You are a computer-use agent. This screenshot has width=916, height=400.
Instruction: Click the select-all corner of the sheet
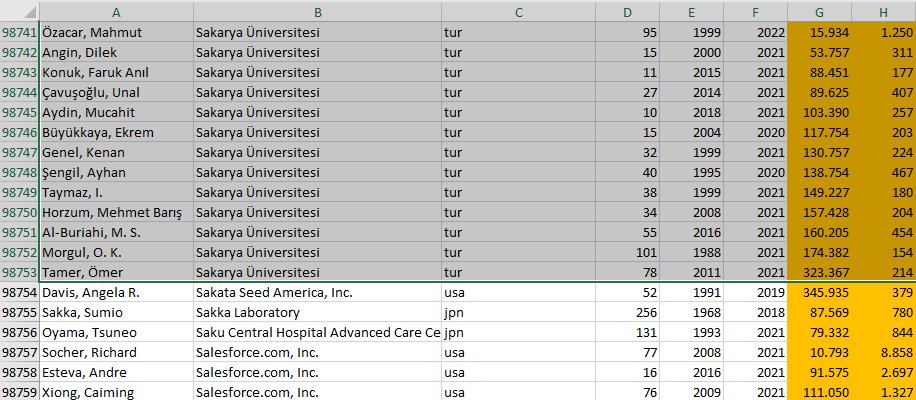18,11
